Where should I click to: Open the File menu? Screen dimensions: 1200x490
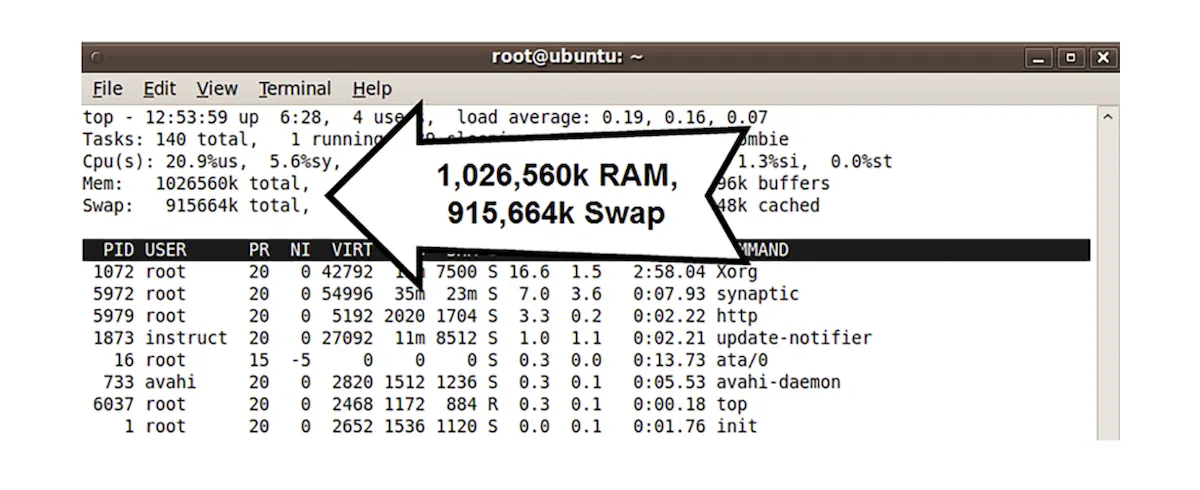(107, 89)
